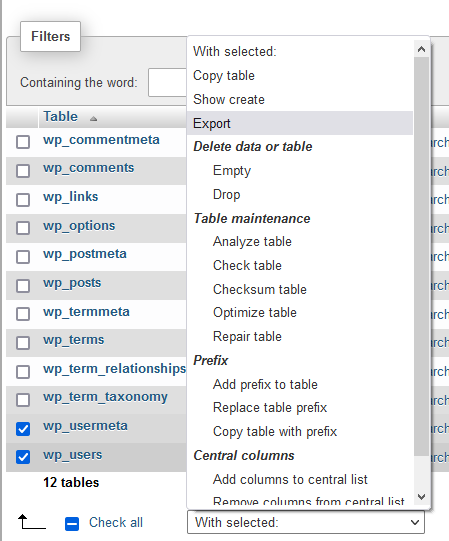Screen dimensions: 449x541
Task: Choose Drop from the list
Action: (300, 194)
